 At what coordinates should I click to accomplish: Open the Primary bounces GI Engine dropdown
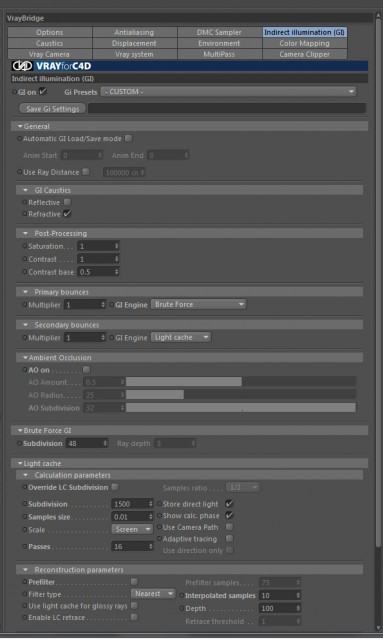tap(198, 304)
